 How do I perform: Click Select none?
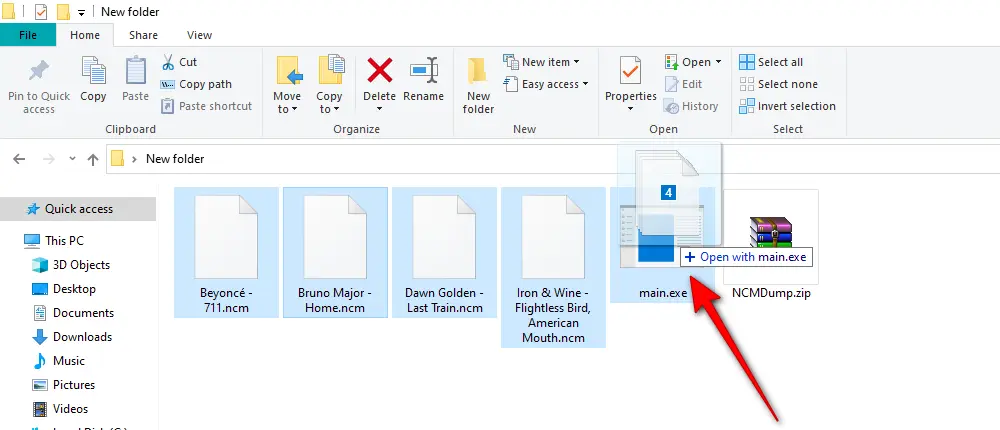[x=778, y=84]
